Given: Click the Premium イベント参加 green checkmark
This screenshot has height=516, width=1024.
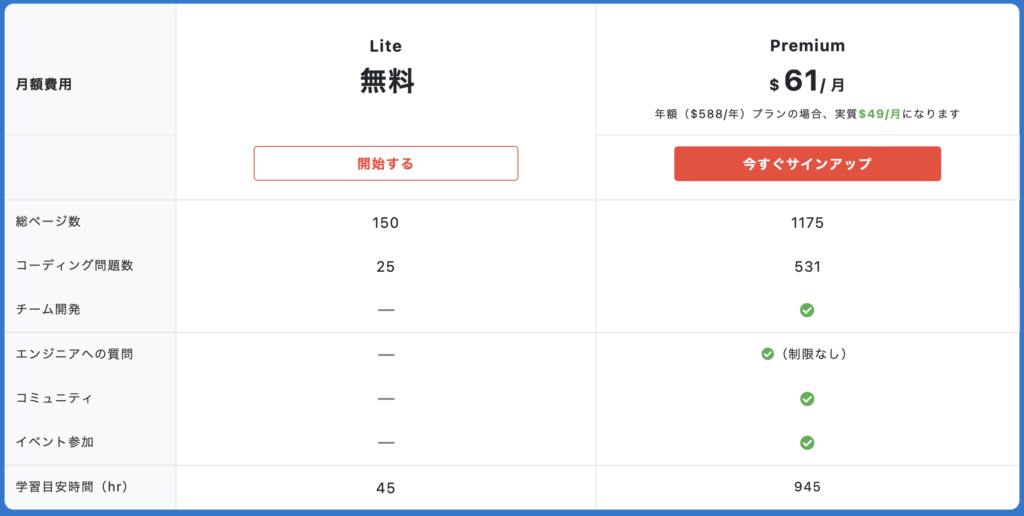Looking at the screenshot, I should 807,443.
